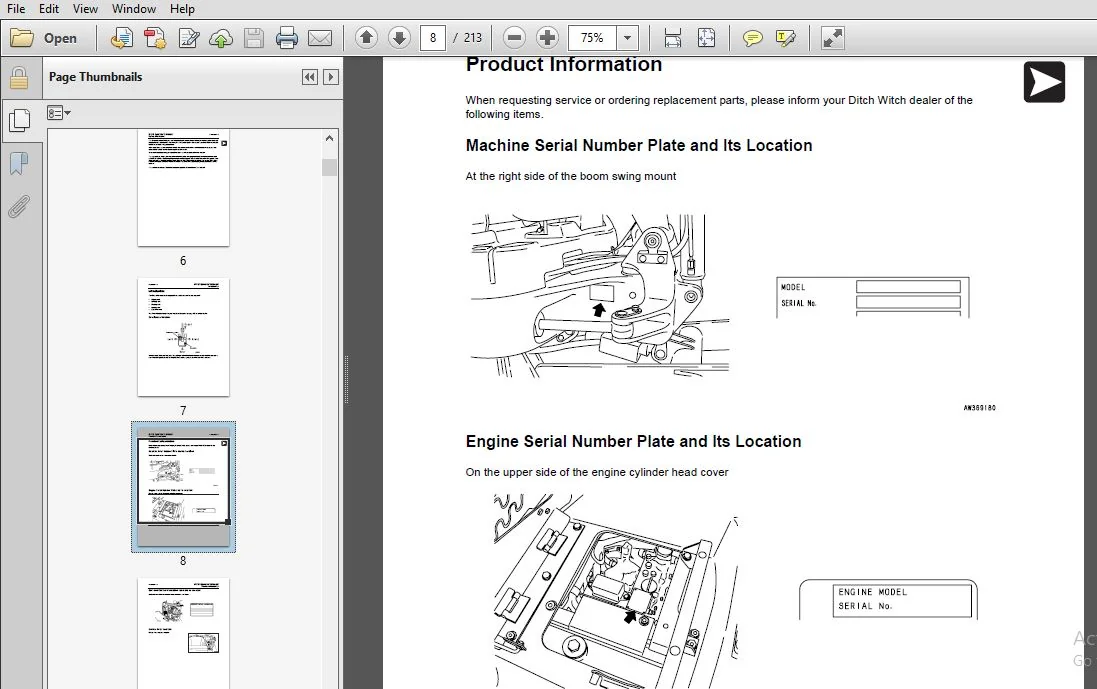This screenshot has width=1097, height=689.
Task: Click Machine Serial Number Plate heading
Action: [639, 145]
